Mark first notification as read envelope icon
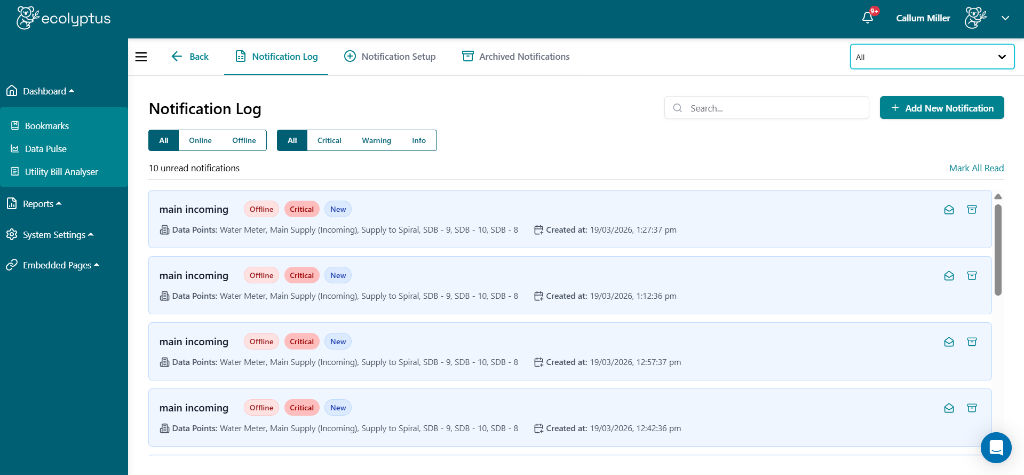Screen dimensions: 1024x475 point(949,209)
